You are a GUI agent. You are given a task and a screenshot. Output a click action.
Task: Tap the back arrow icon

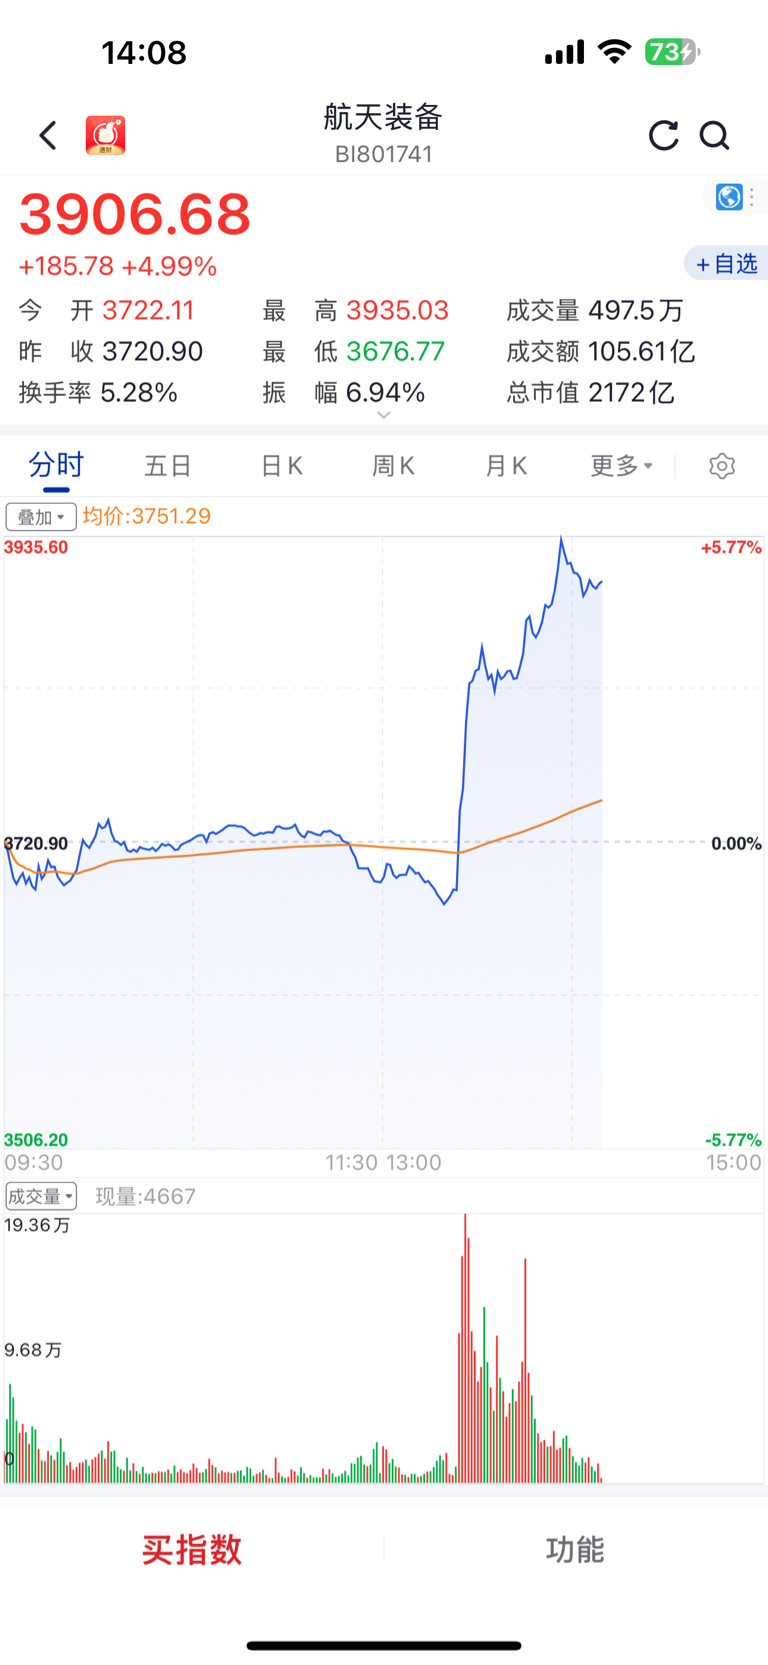[48, 135]
